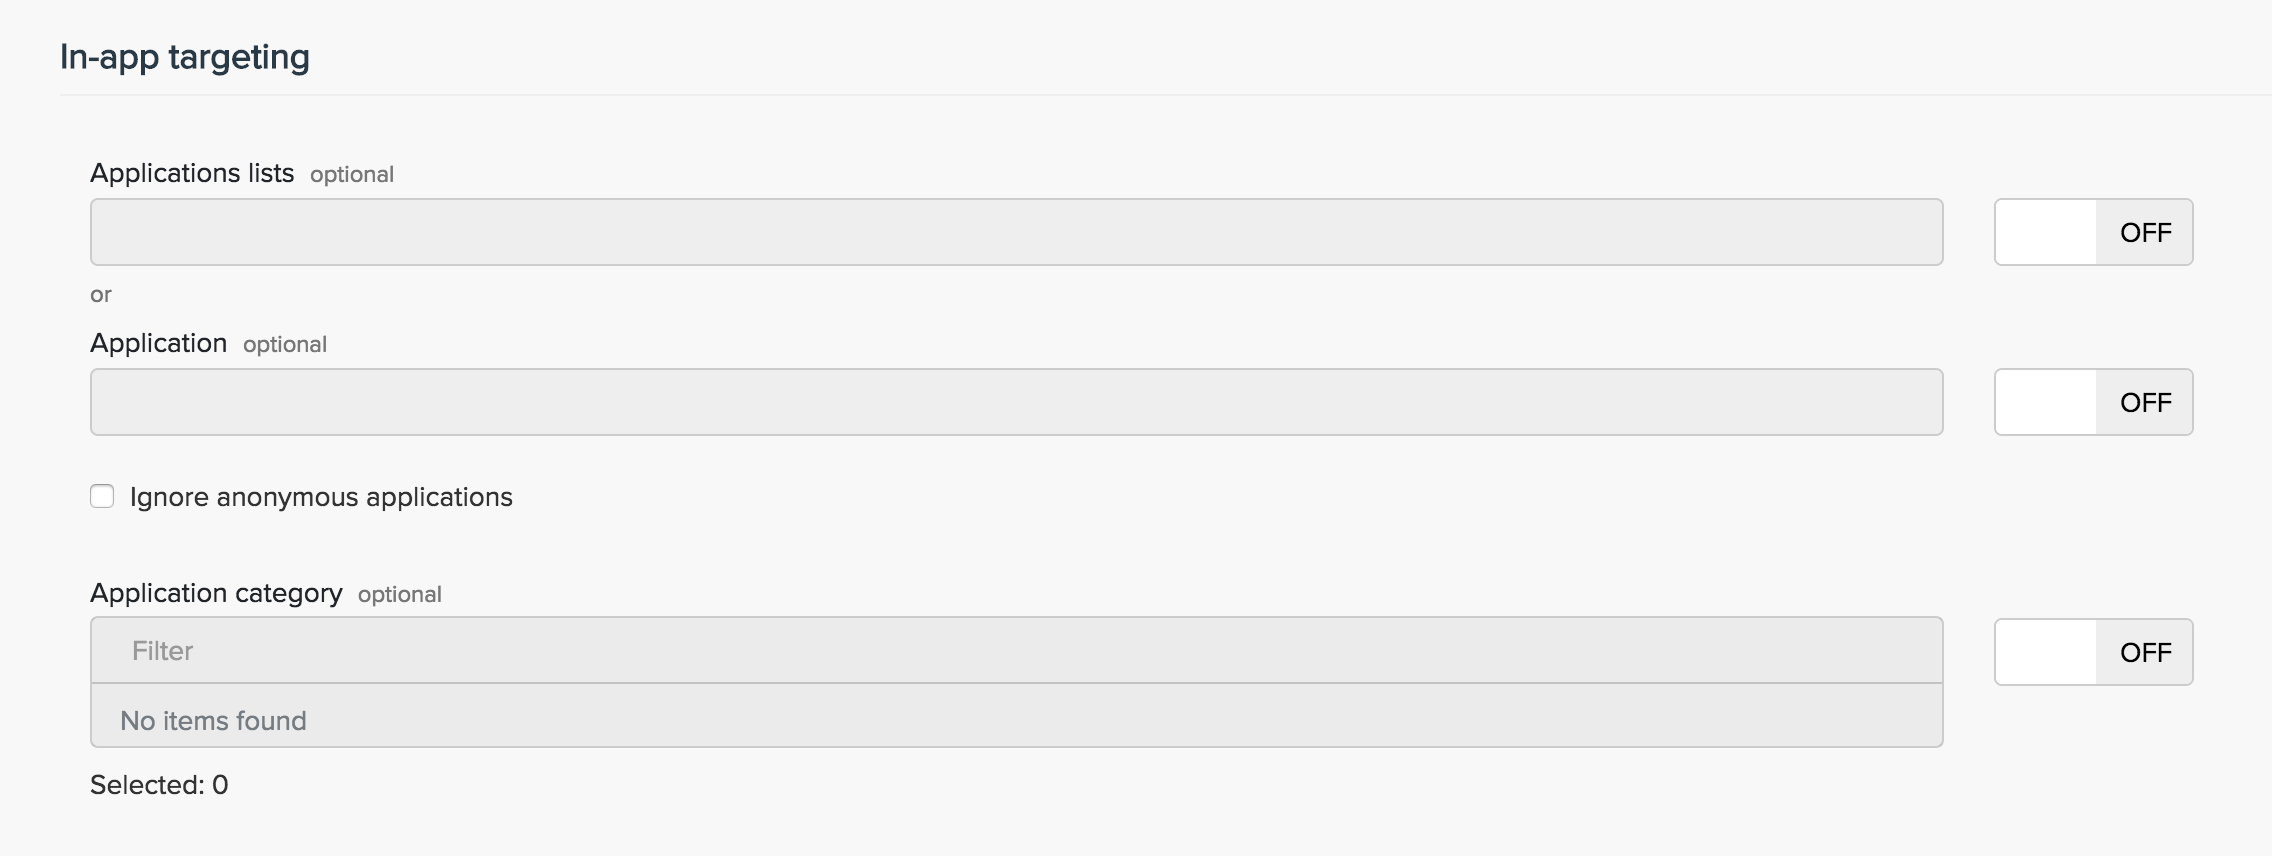Click the Selected: 0 counter text
Image resolution: width=2272 pixels, height=856 pixels.
[x=159, y=785]
